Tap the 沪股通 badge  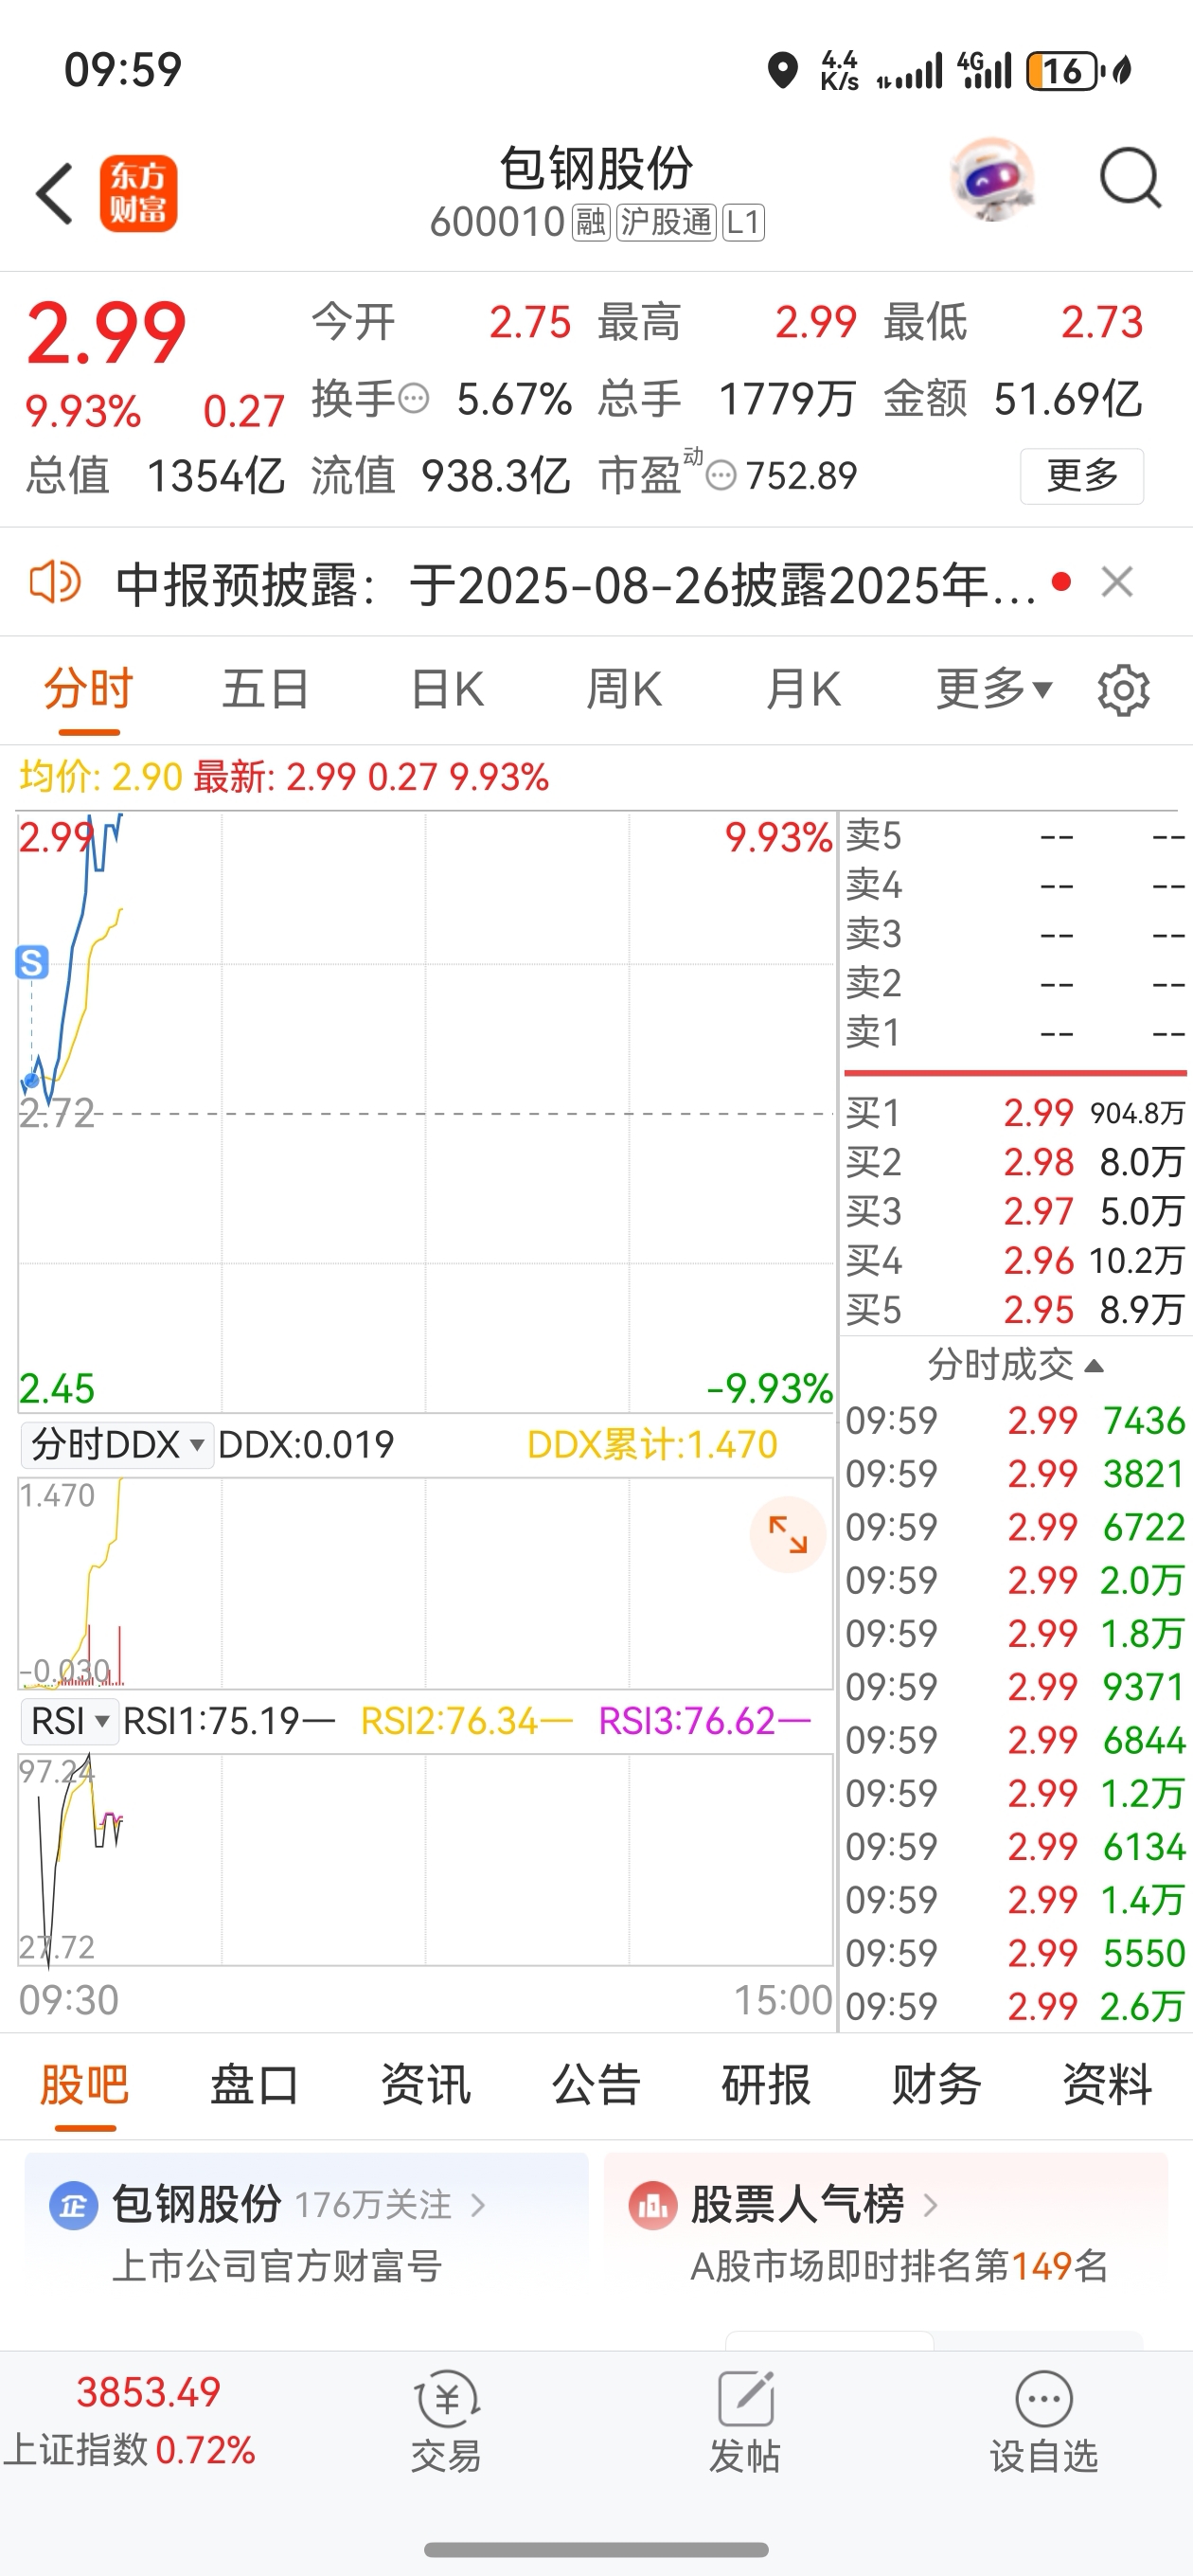(666, 222)
